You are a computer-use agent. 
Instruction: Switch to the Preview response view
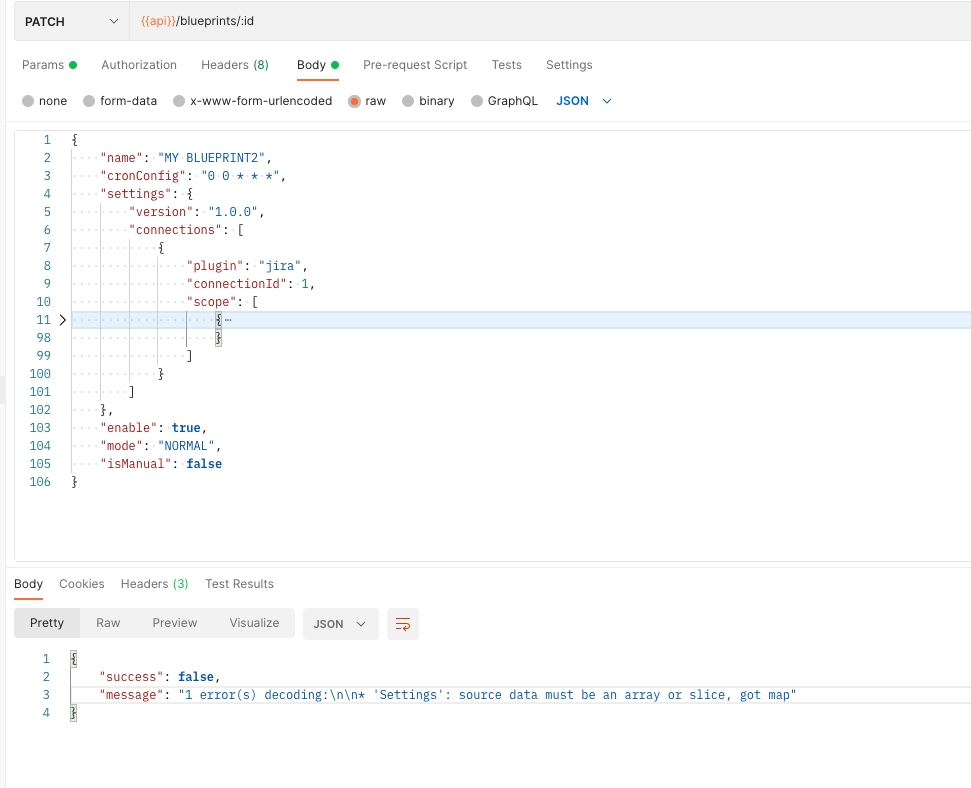click(x=175, y=623)
